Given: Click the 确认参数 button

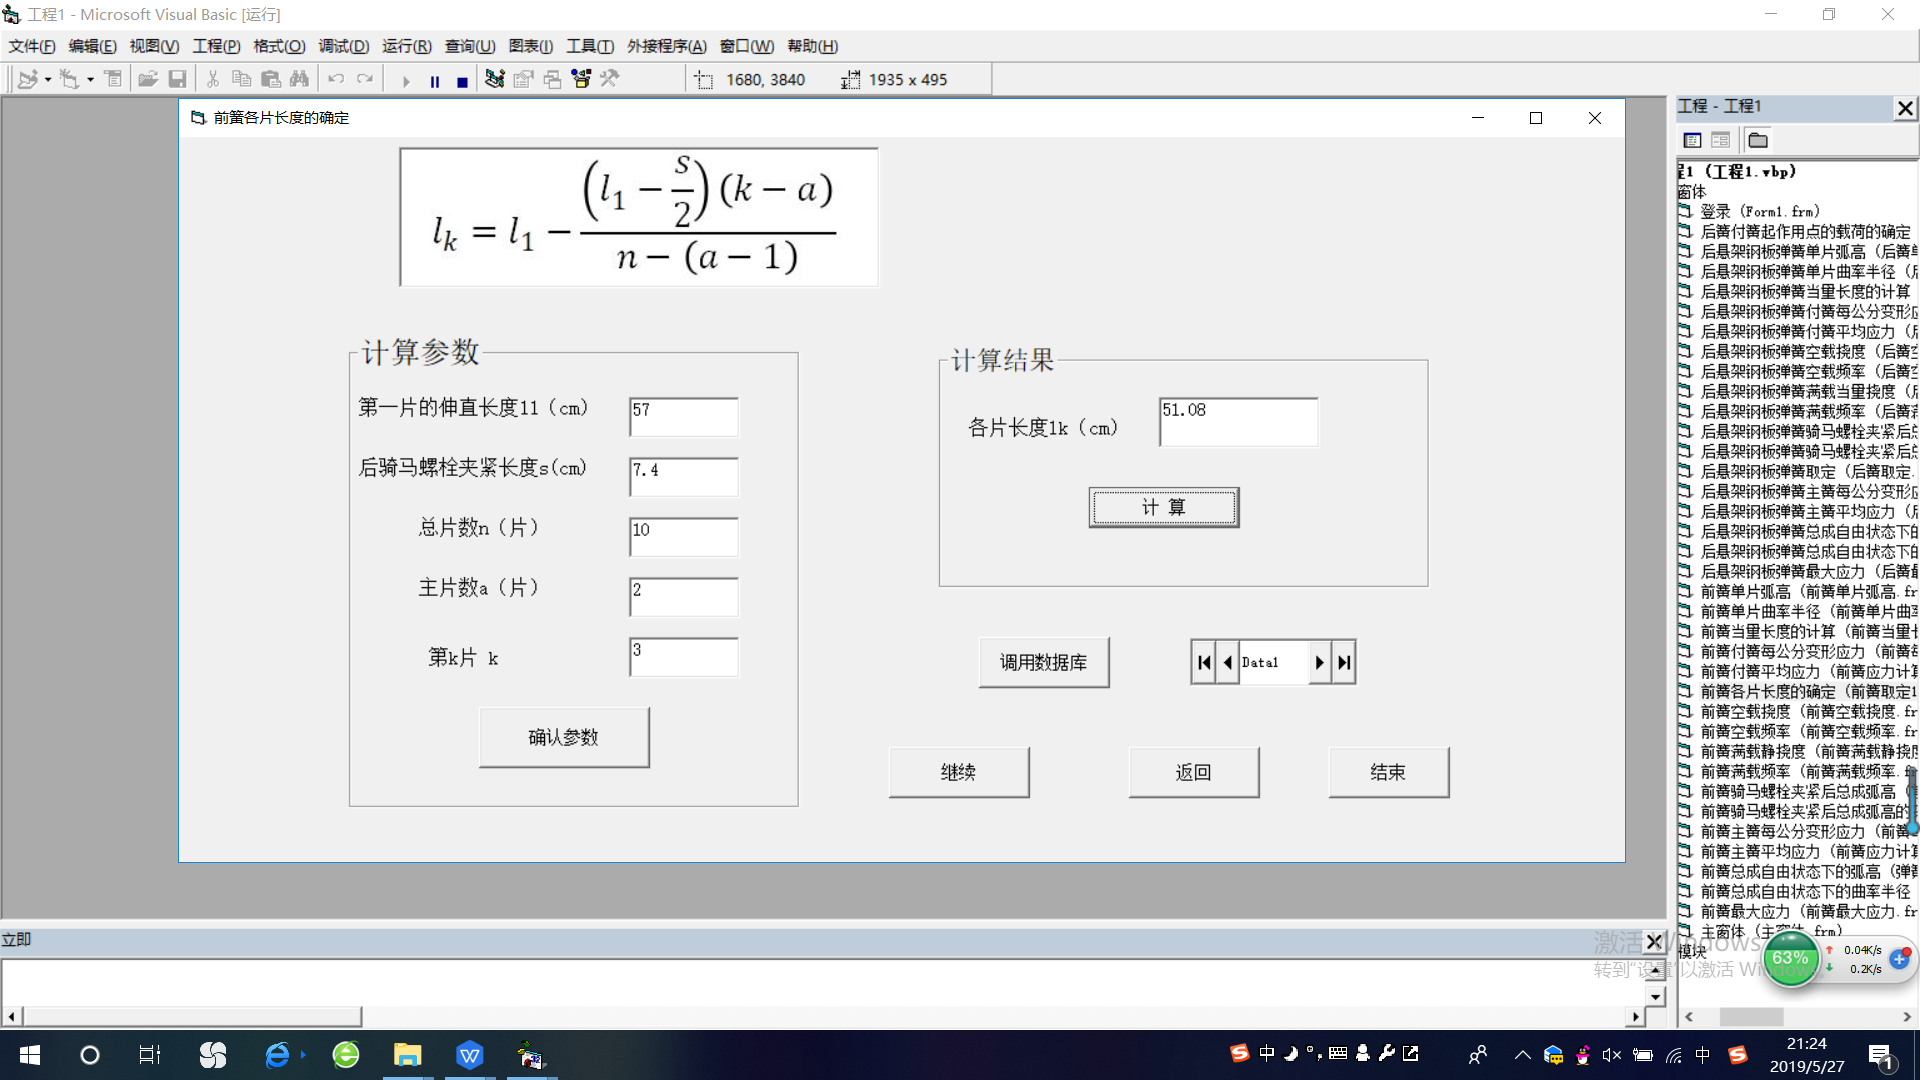Looking at the screenshot, I should (563, 737).
